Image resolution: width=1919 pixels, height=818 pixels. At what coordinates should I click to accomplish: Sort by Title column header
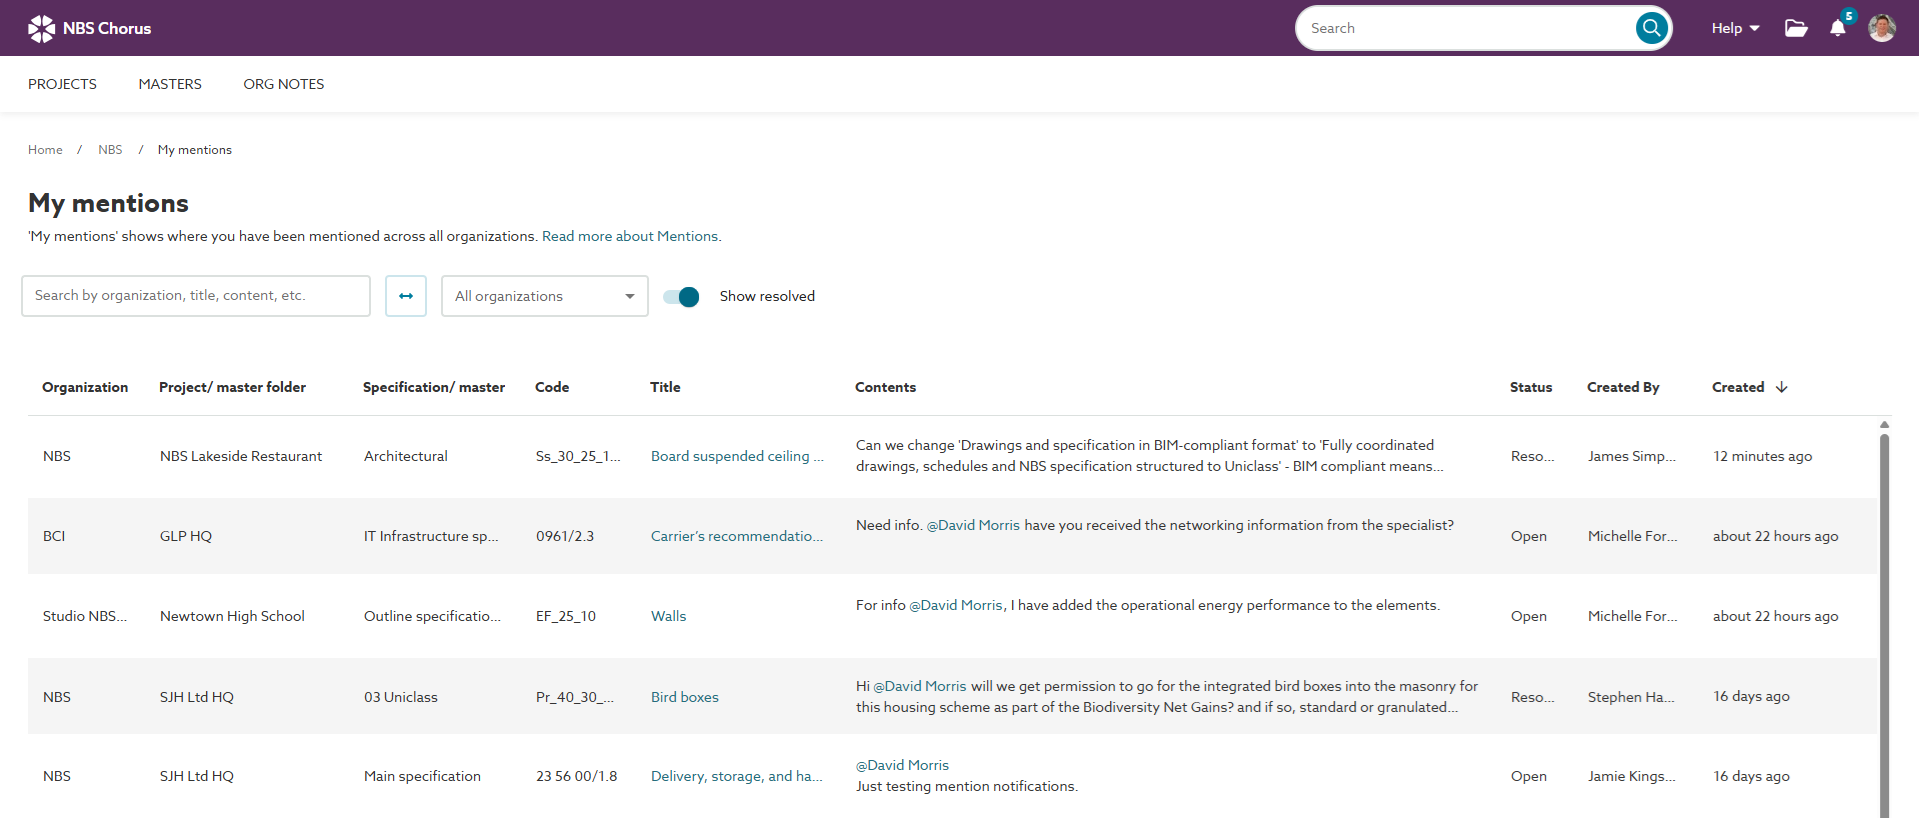click(x=665, y=387)
